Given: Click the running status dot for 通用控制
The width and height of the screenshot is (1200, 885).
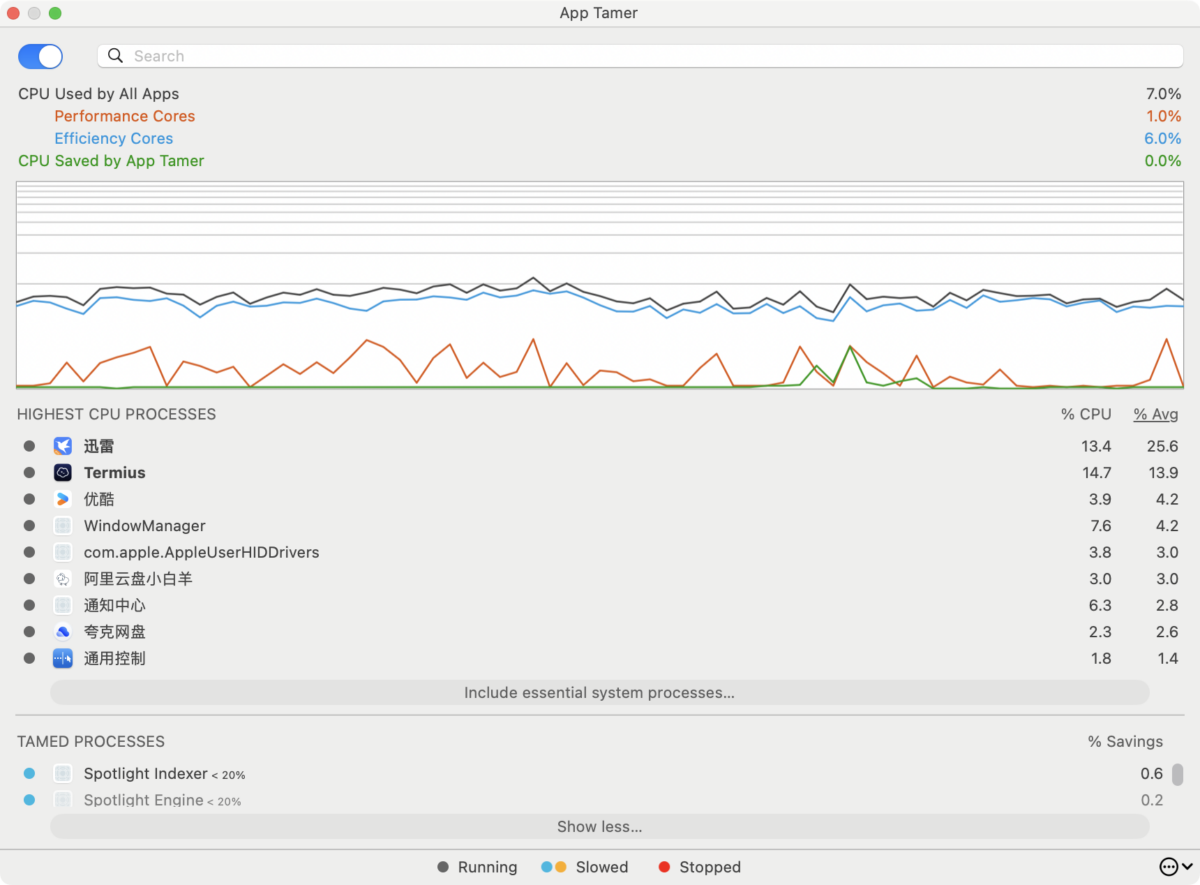Looking at the screenshot, I should tap(29, 658).
